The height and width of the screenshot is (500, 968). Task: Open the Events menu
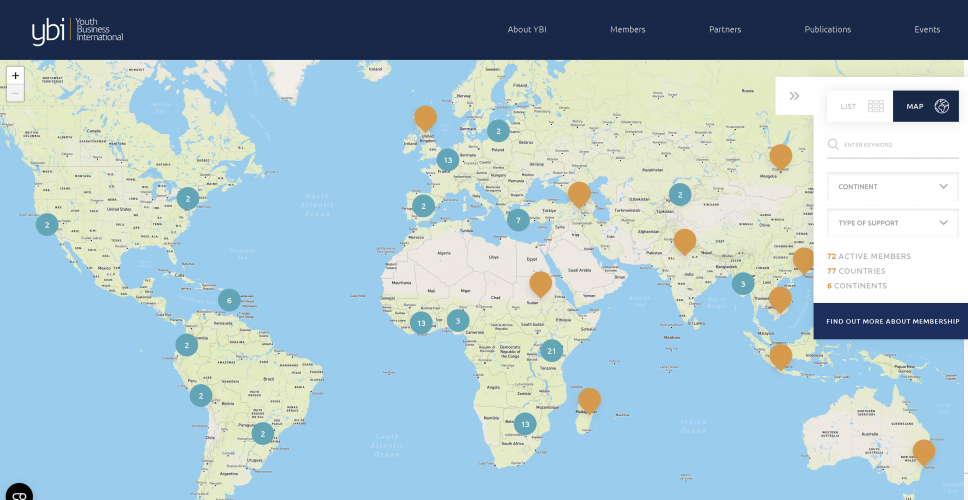tap(927, 30)
